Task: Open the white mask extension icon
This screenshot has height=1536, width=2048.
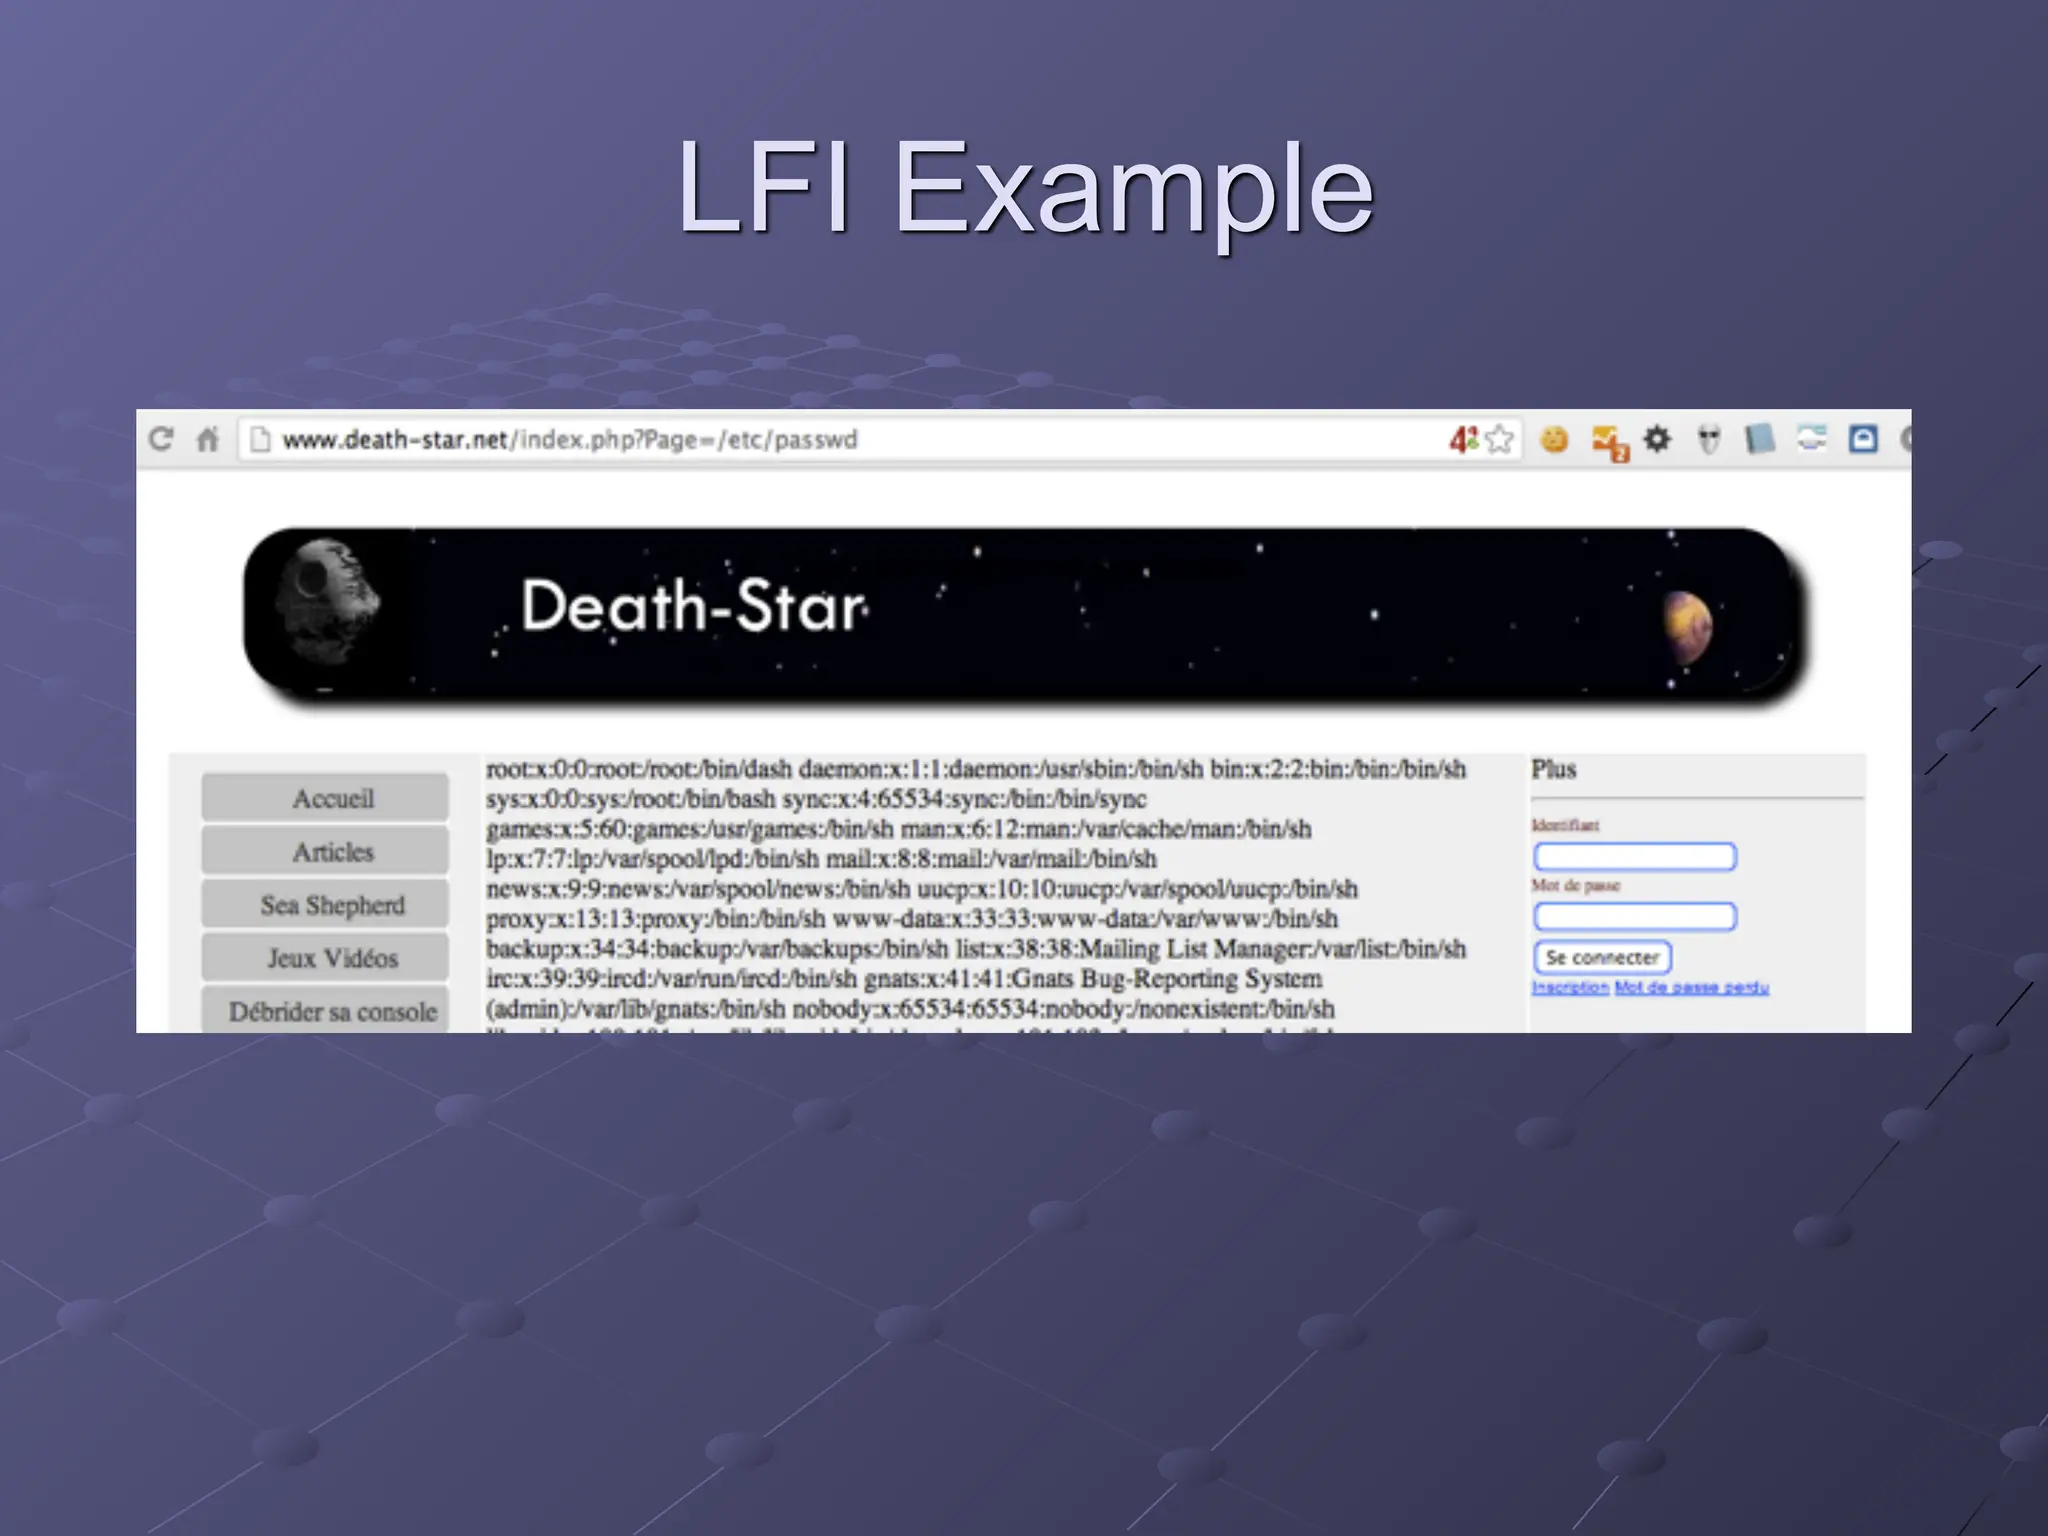Action: tap(1709, 439)
